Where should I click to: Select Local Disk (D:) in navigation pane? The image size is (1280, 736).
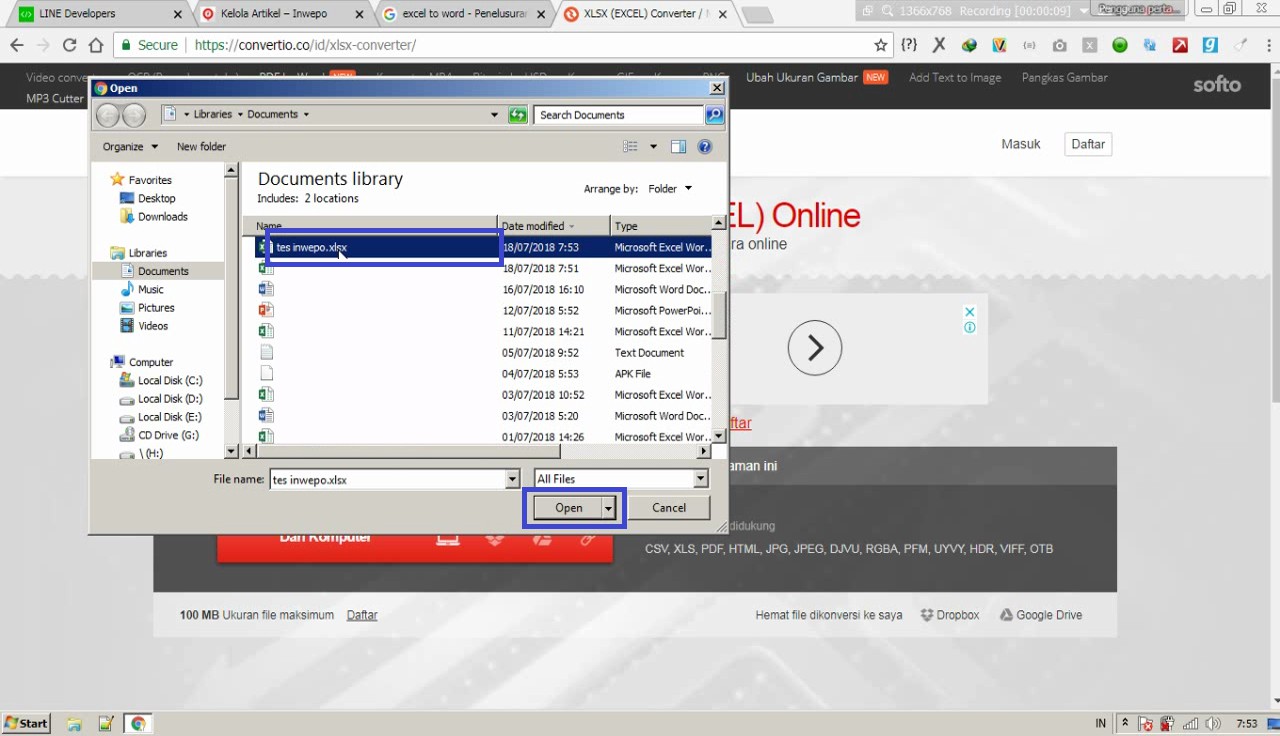(x=161, y=398)
